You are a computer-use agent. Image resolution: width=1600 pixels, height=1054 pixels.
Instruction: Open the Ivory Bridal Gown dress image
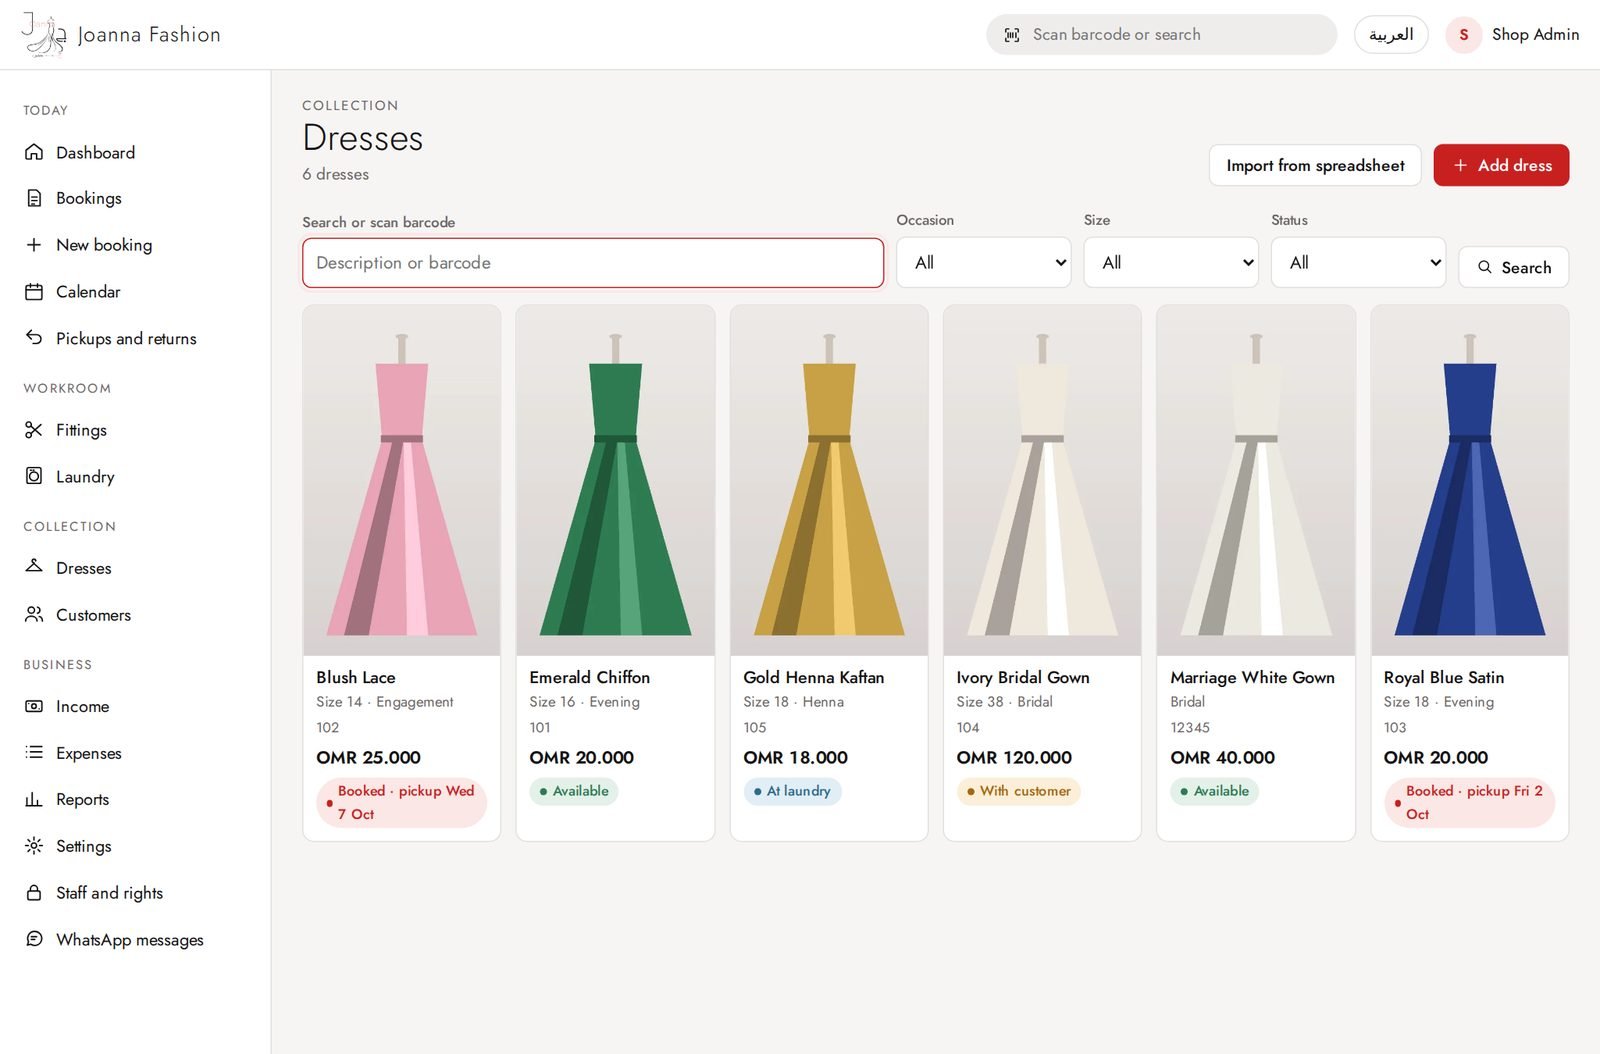(1042, 480)
